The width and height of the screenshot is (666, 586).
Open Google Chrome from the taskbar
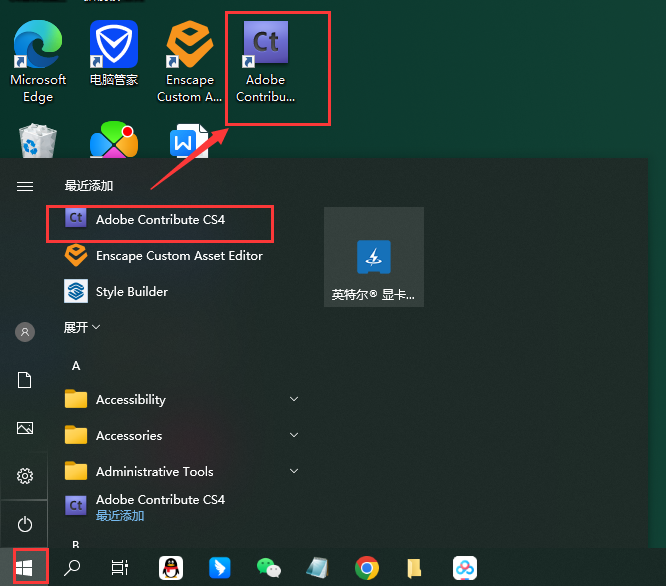tap(367, 568)
